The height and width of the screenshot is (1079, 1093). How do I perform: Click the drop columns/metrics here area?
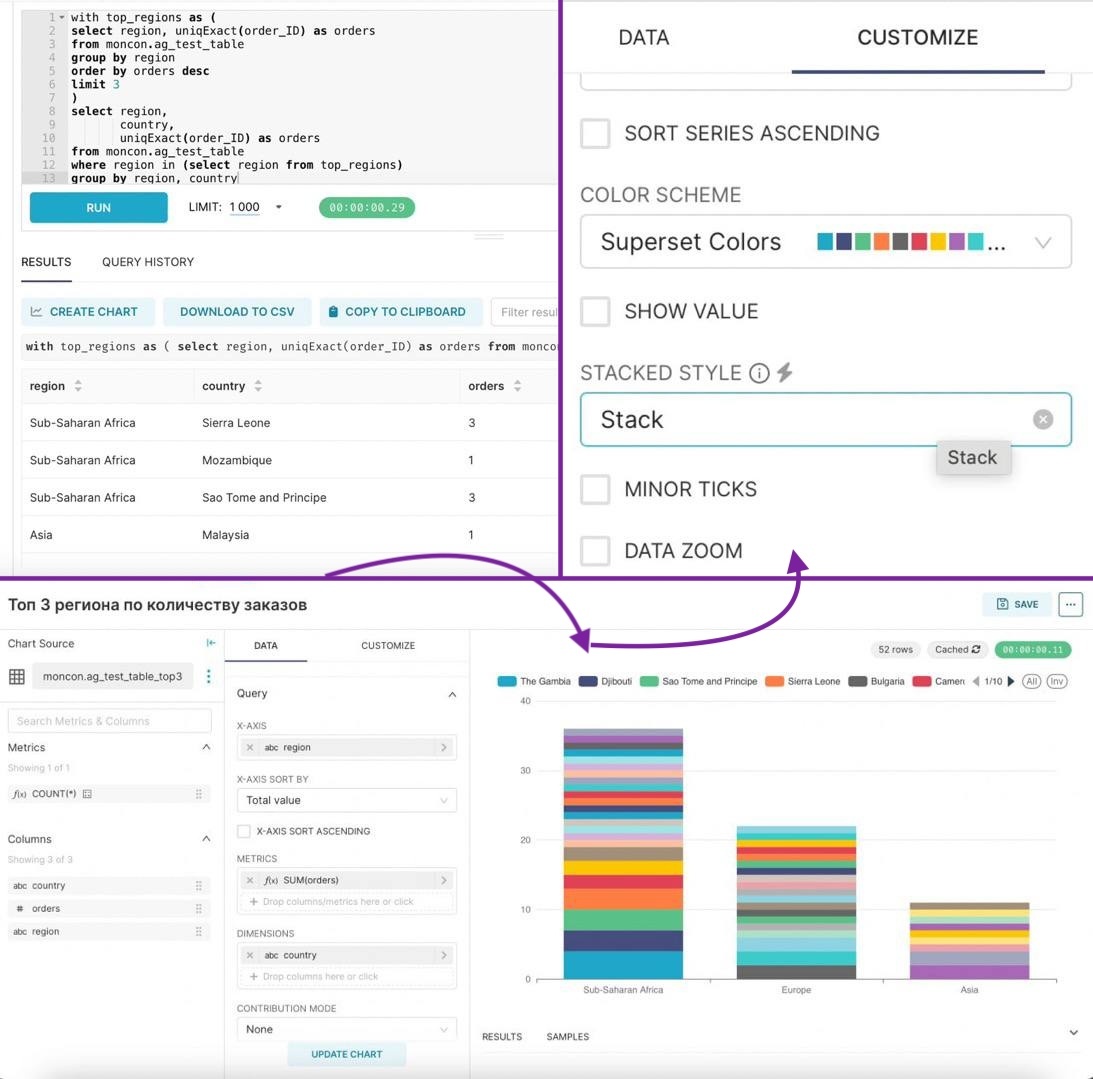tap(346, 902)
